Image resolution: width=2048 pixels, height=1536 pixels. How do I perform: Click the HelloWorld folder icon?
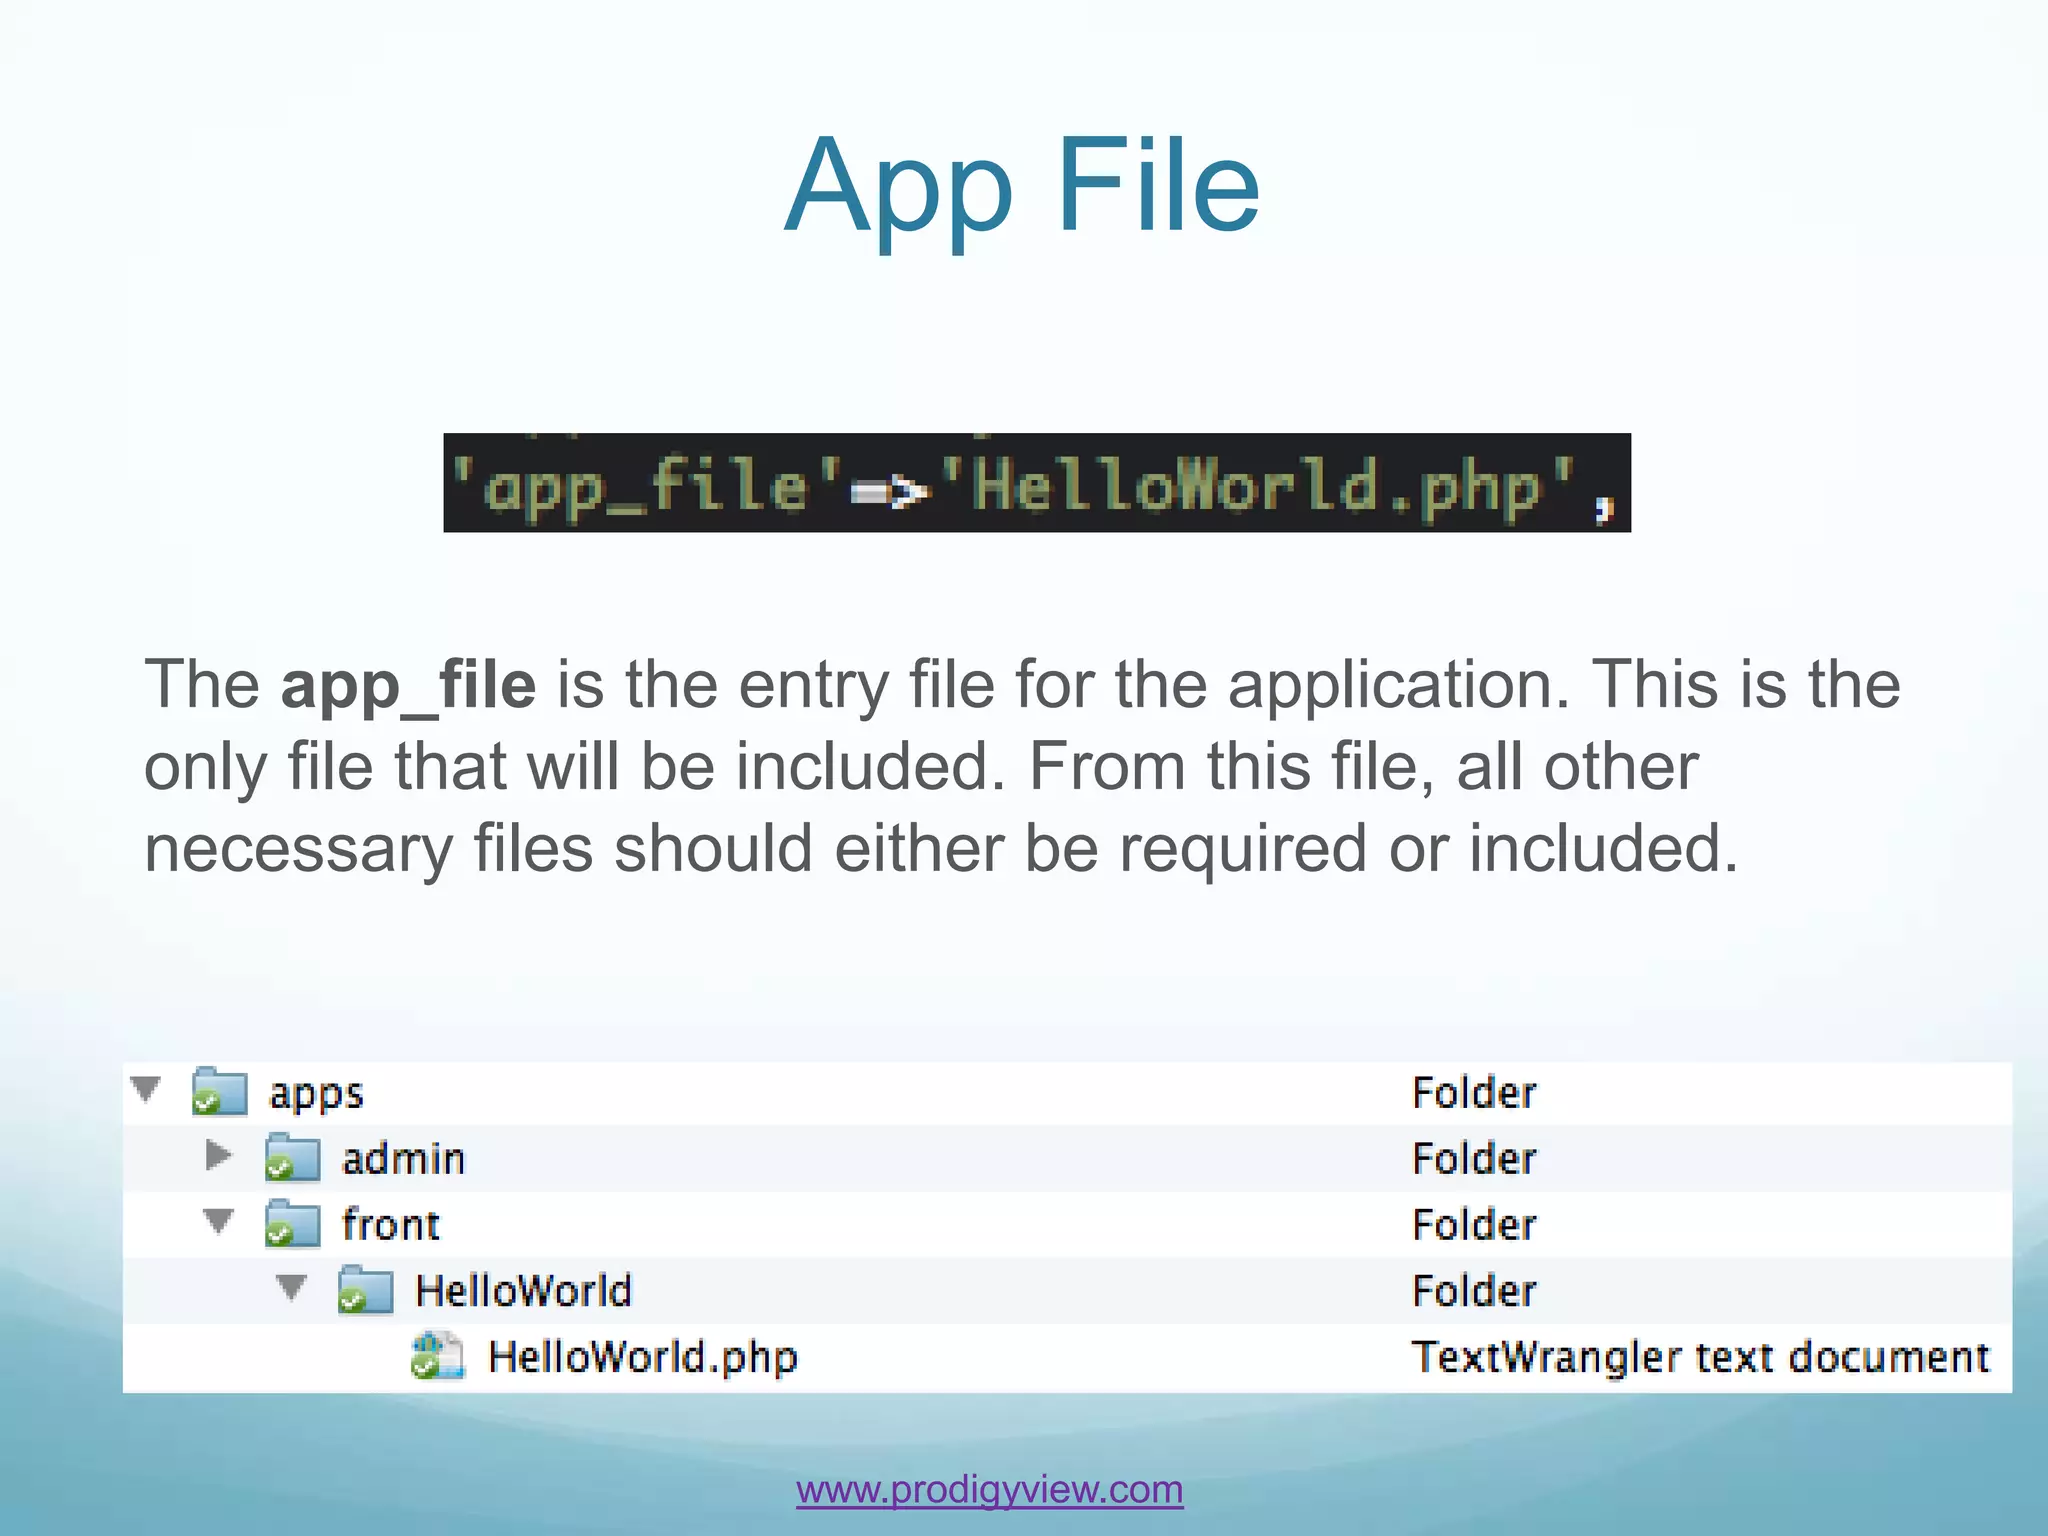click(366, 1290)
